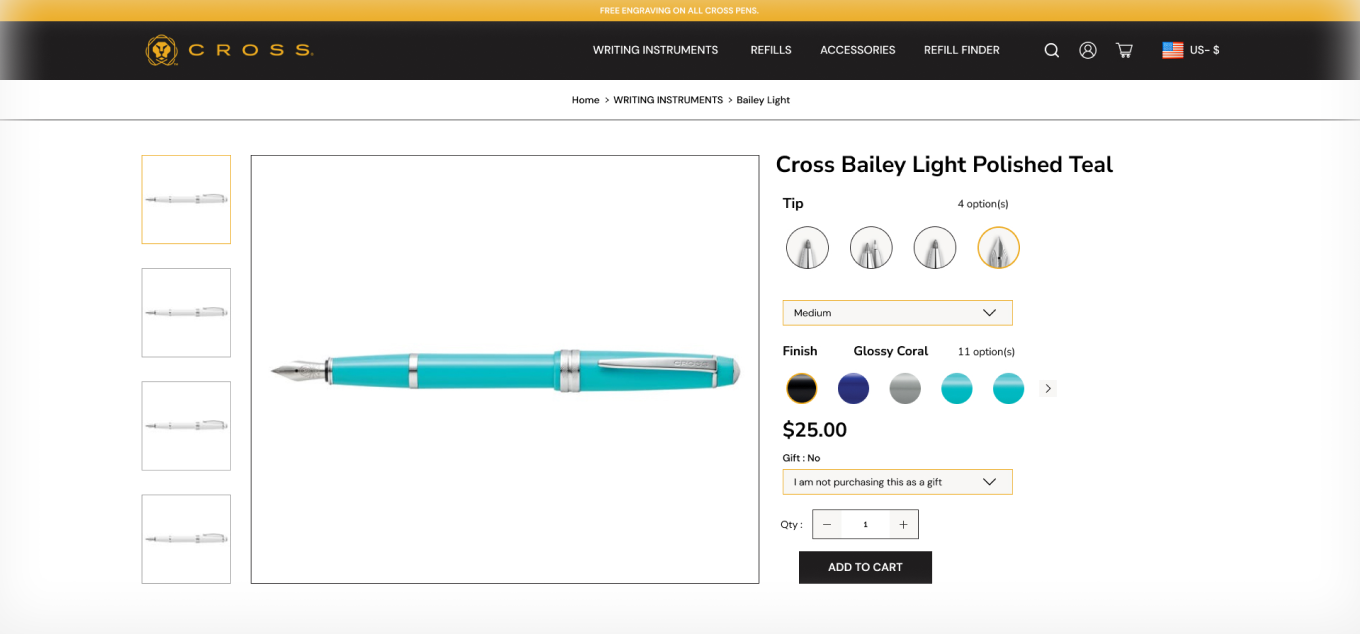Open the Refills menu
Image resolution: width=1360 pixels, height=634 pixels.
click(x=771, y=50)
